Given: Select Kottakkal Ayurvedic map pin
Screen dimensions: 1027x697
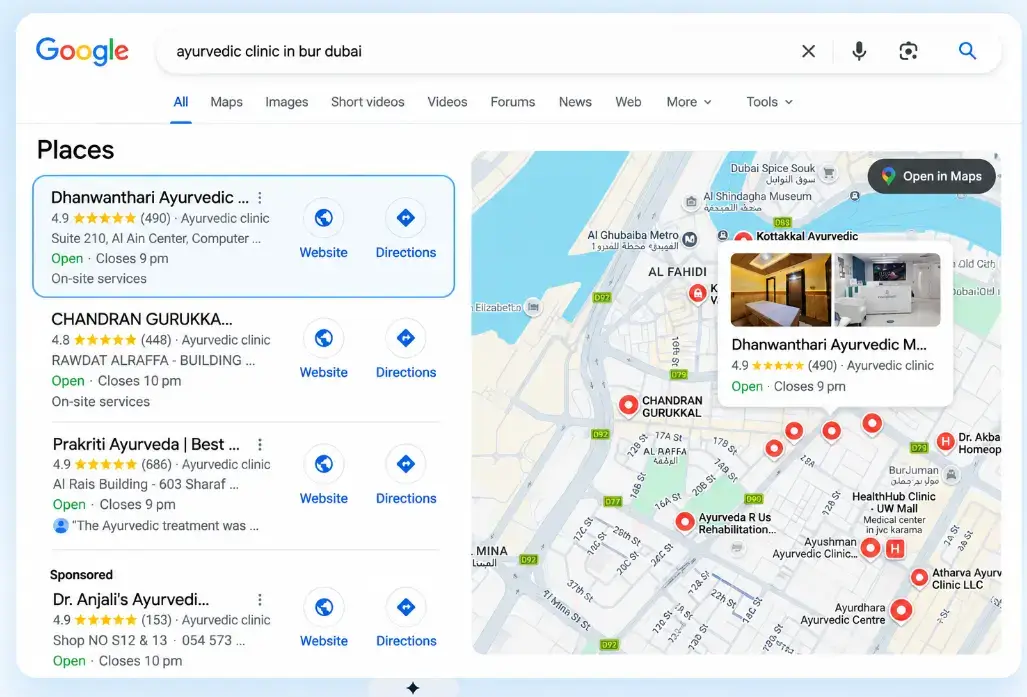Looking at the screenshot, I should [x=743, y=237].
